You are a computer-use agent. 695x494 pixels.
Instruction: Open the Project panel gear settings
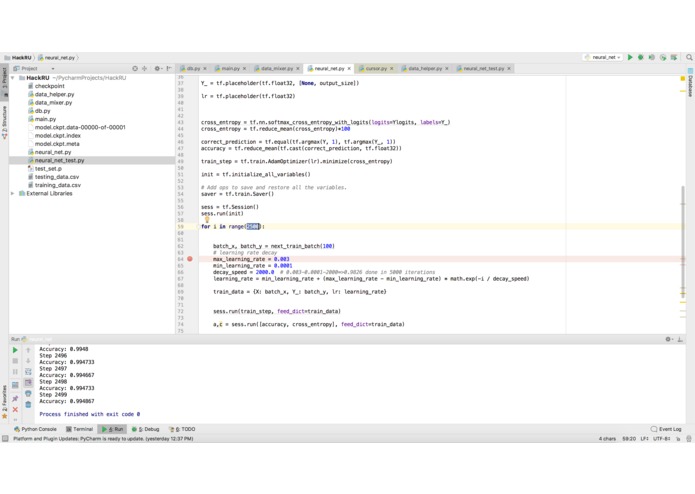(x=157, y=69)
